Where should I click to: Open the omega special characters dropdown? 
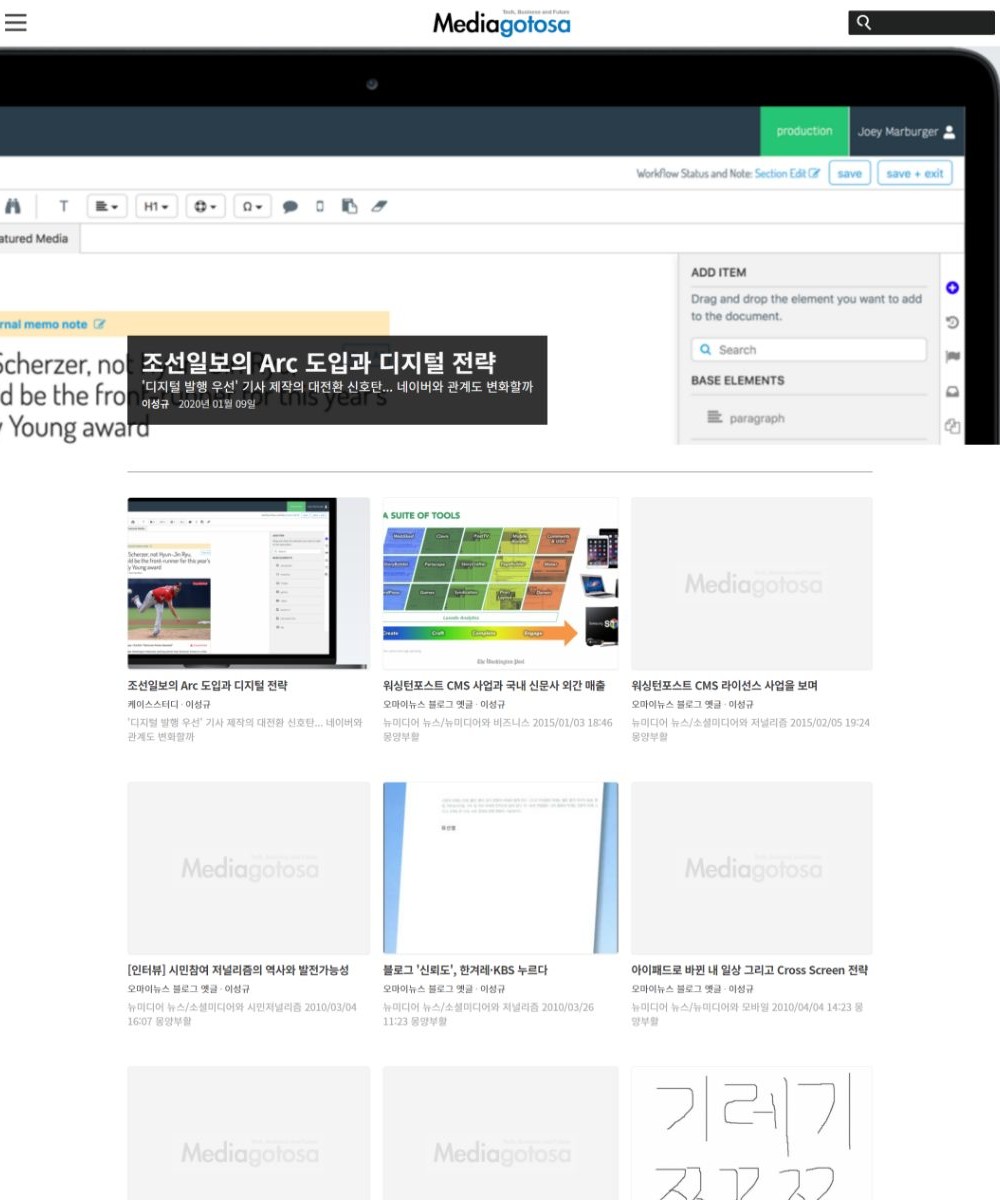coord(252,207)
